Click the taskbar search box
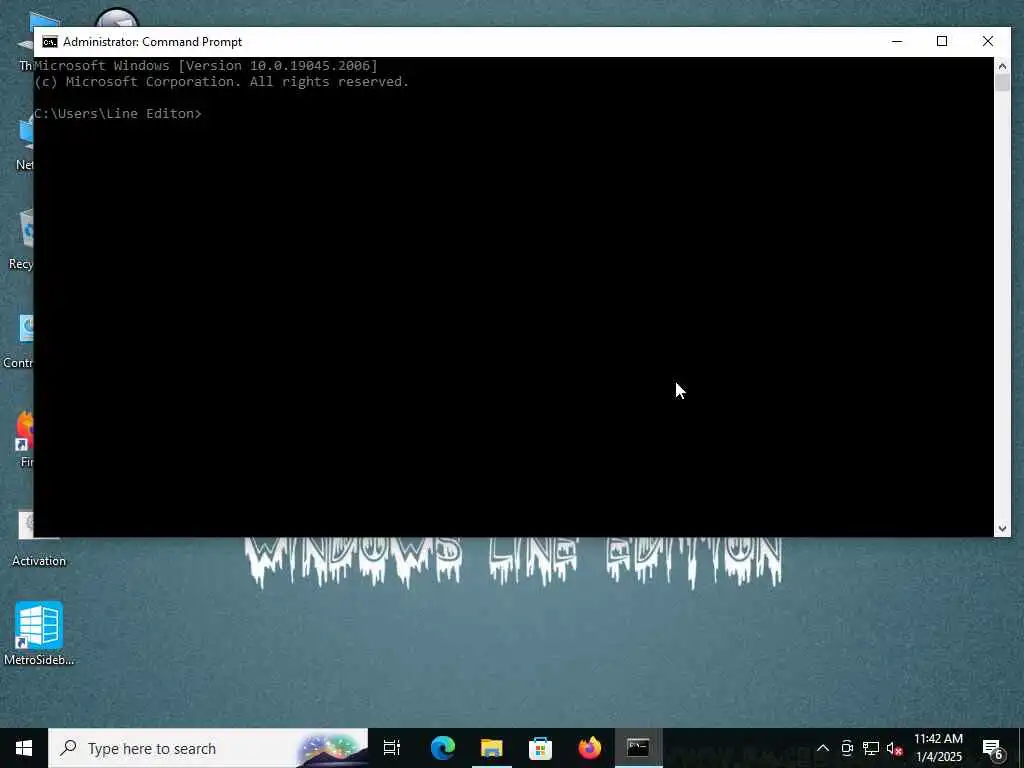Image resolution: width=1024 pixels, height=768 pixels. tap(208, 748)
